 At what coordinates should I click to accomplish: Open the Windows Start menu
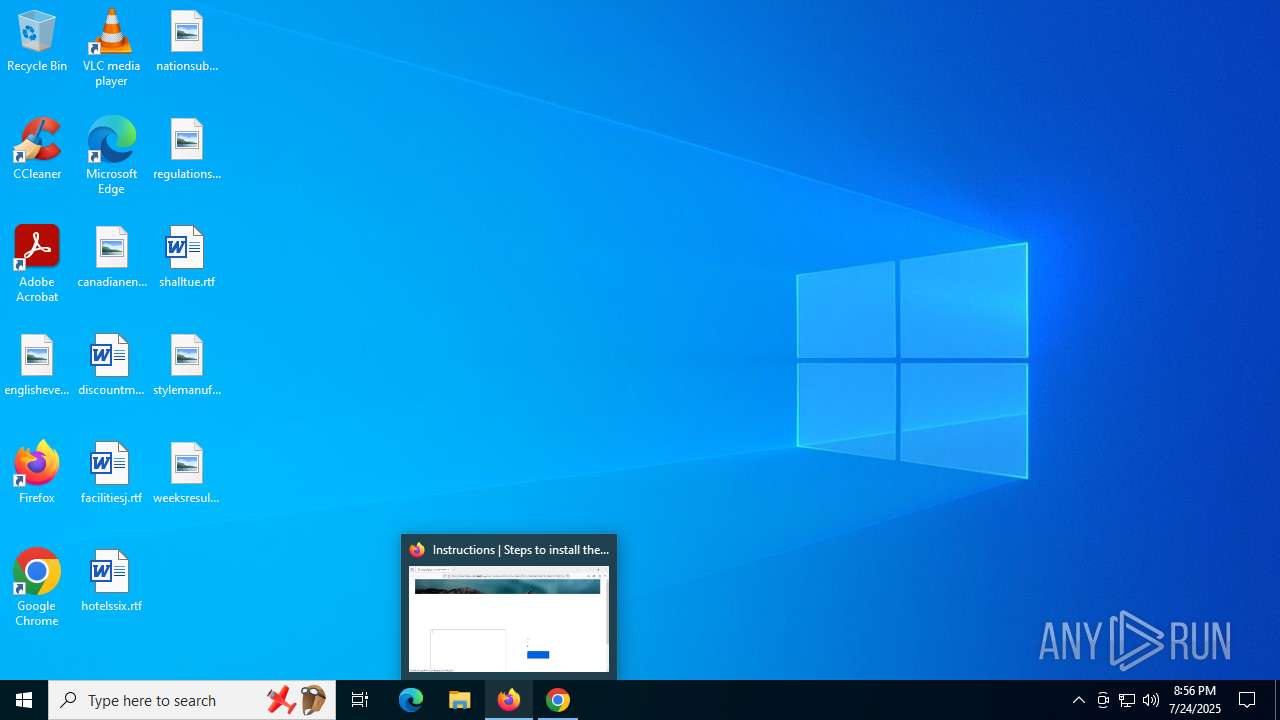(24, 700)
